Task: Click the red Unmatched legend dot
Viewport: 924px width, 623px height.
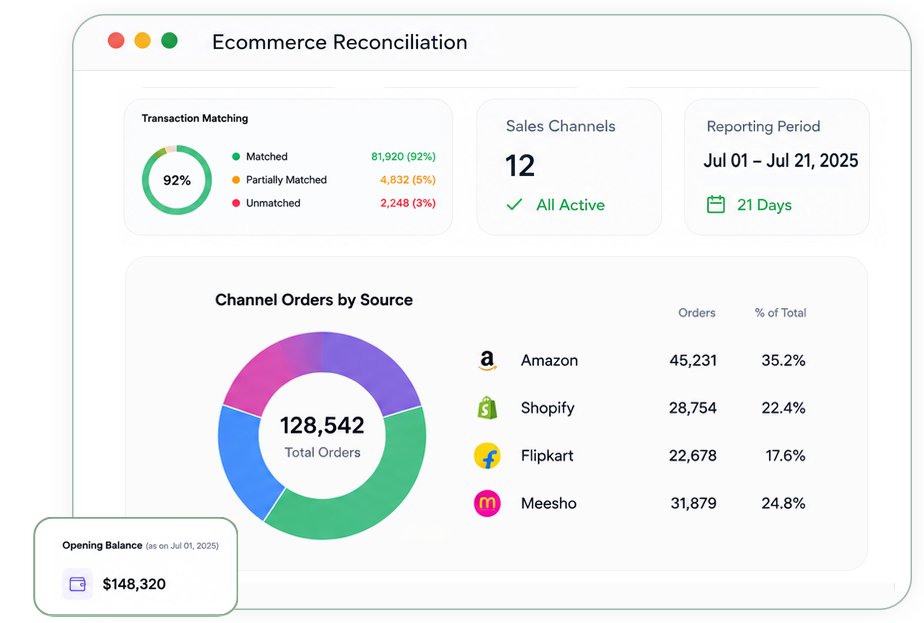Action: [236, 203]
